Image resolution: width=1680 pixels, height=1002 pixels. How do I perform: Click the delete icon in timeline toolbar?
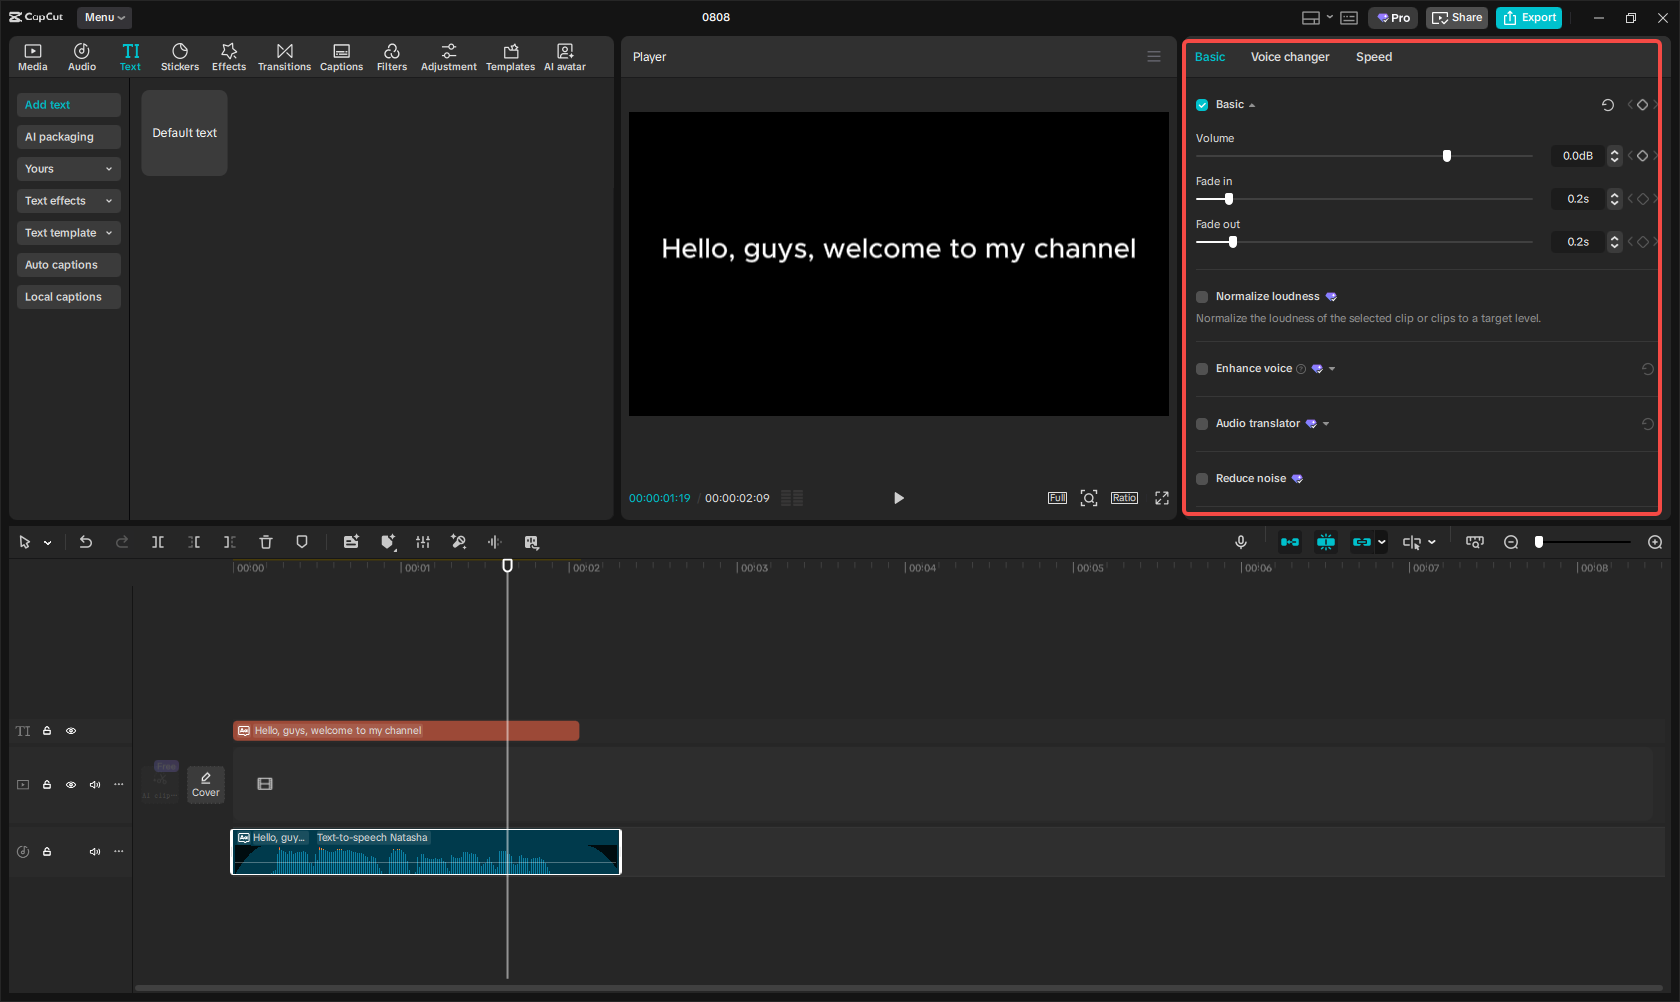(x=266, y=542)
